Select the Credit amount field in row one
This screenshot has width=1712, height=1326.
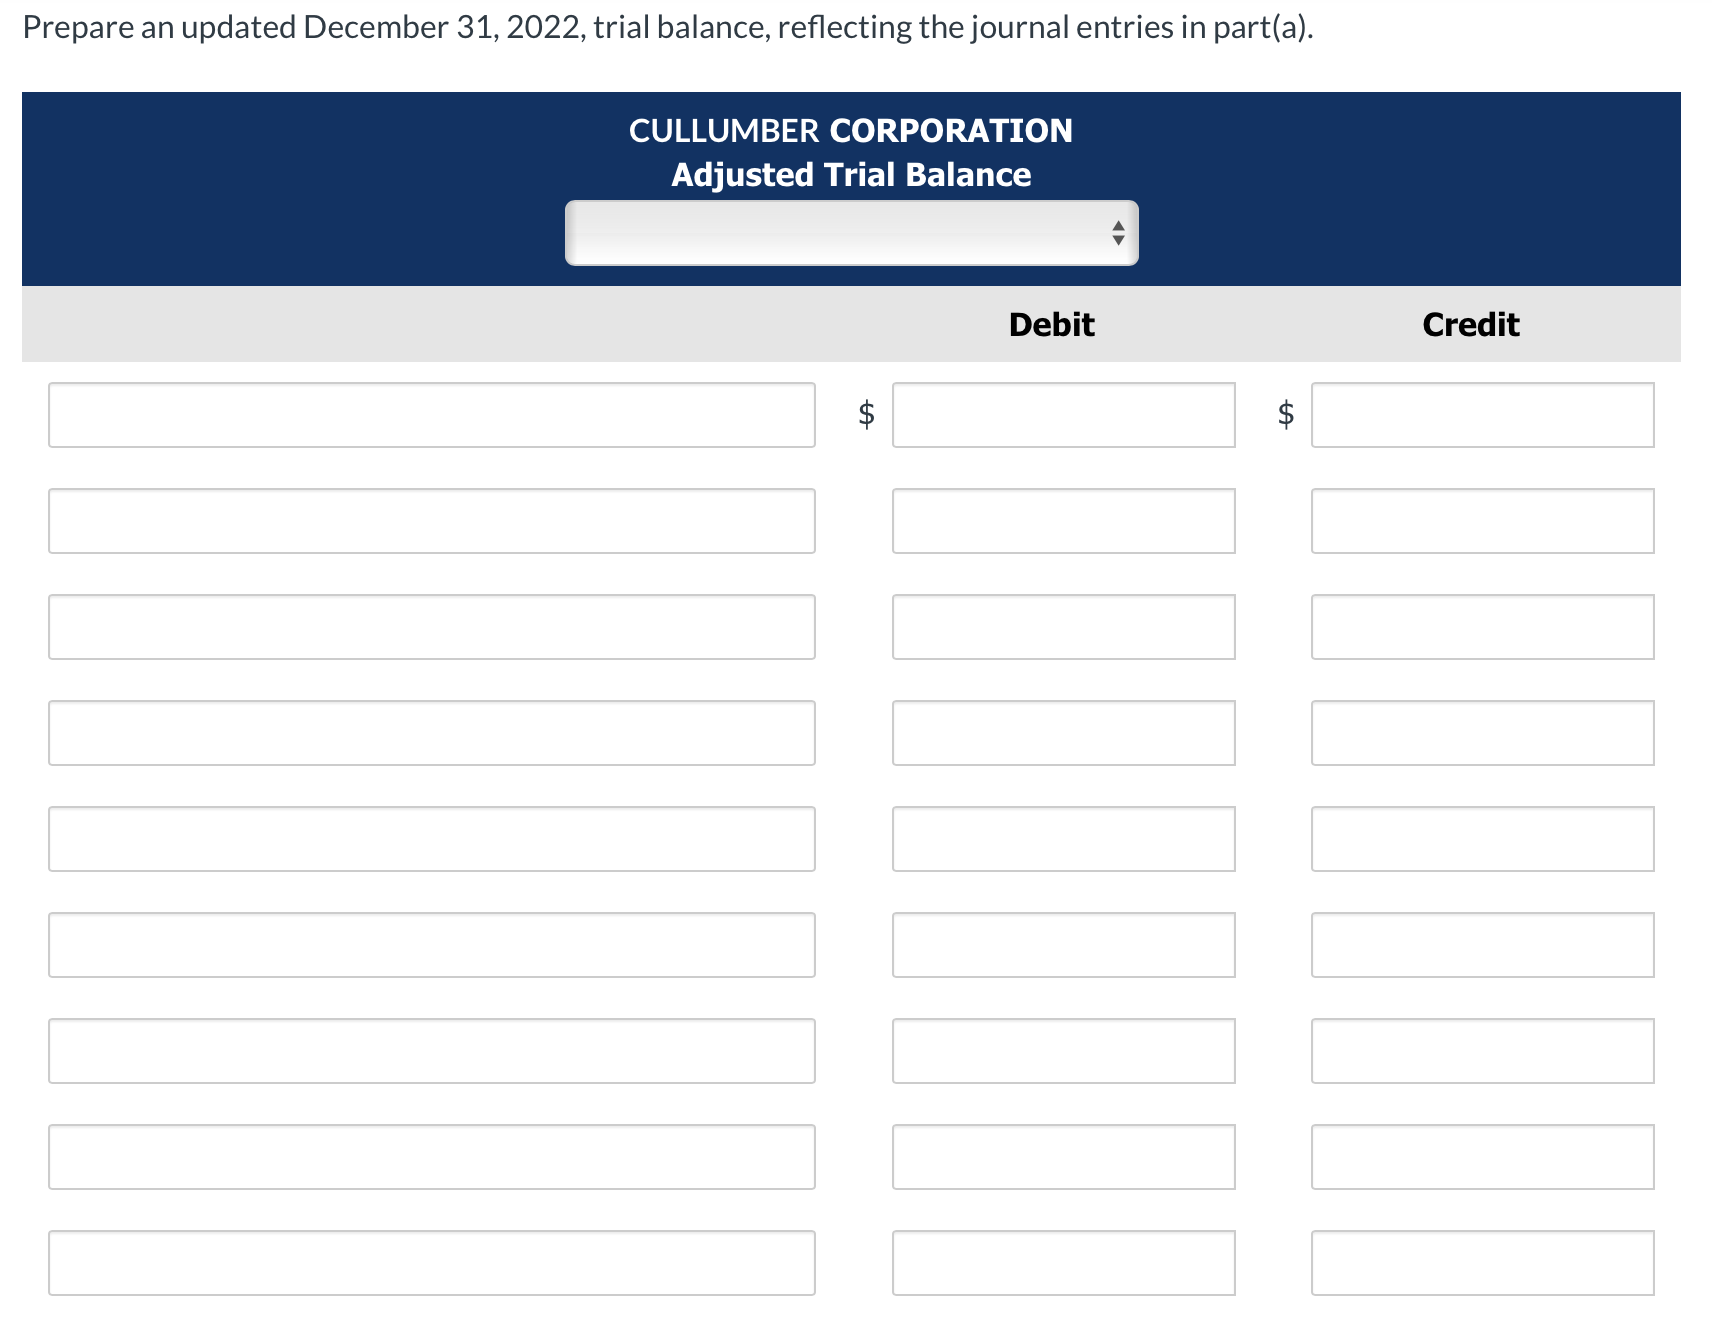coord(1484,415)
